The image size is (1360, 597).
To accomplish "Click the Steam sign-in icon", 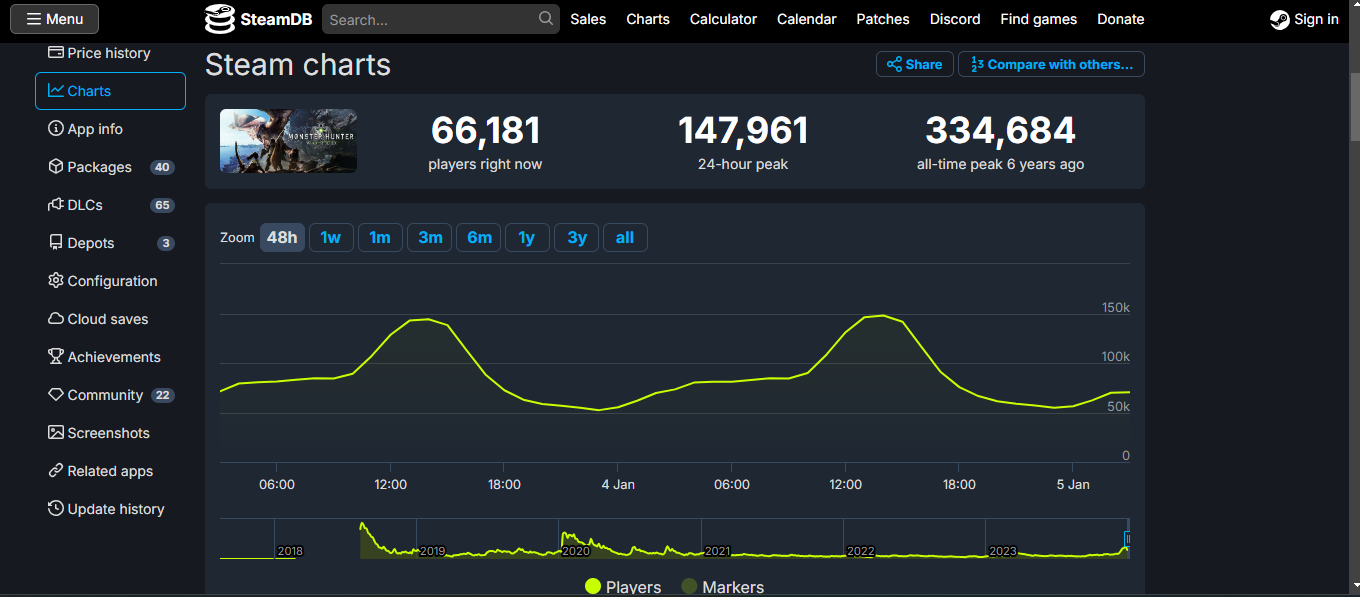I will pos(1279,19).
